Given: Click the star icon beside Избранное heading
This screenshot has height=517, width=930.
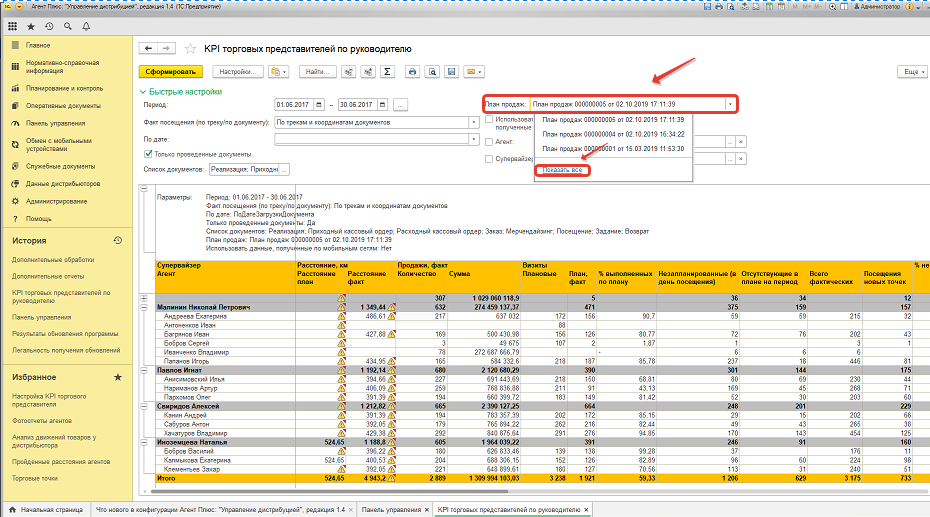Looking at the screenshot, I should [x=117, y=377].
